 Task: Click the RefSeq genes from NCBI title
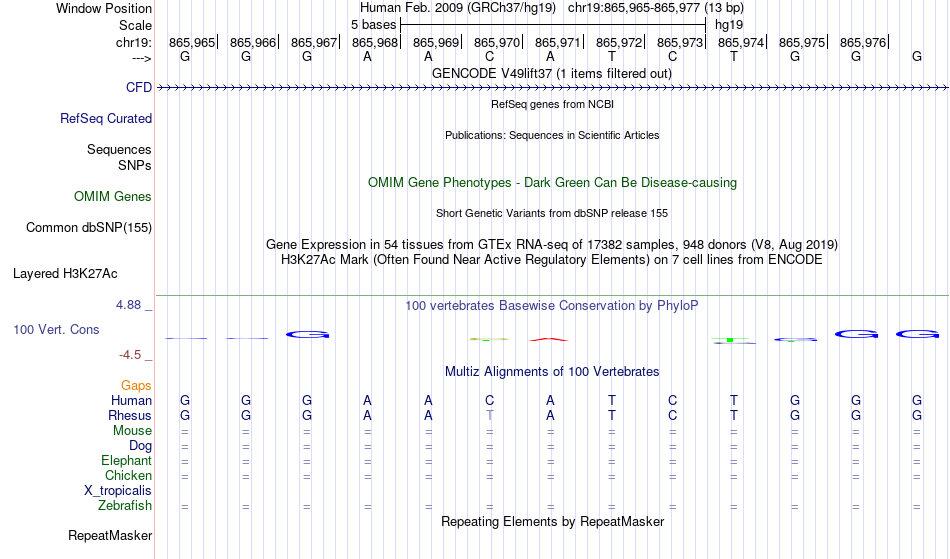(x=553, y=104)
